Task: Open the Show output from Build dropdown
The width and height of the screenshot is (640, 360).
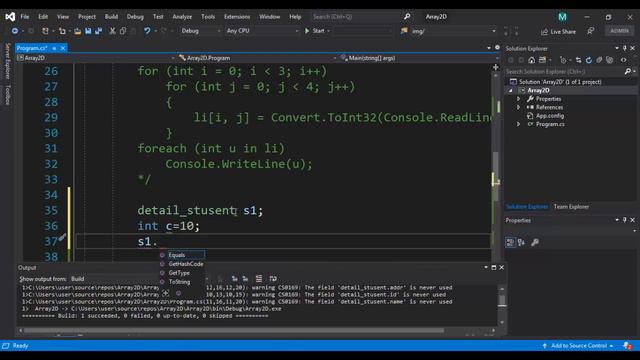Action: click(x=139, y=279)
